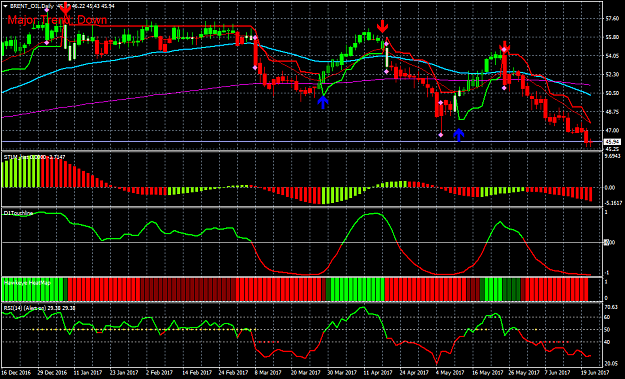Click the D1Touchline indicator label
The width and height of the screenshot is (625, 379).
tap(18, 214)
